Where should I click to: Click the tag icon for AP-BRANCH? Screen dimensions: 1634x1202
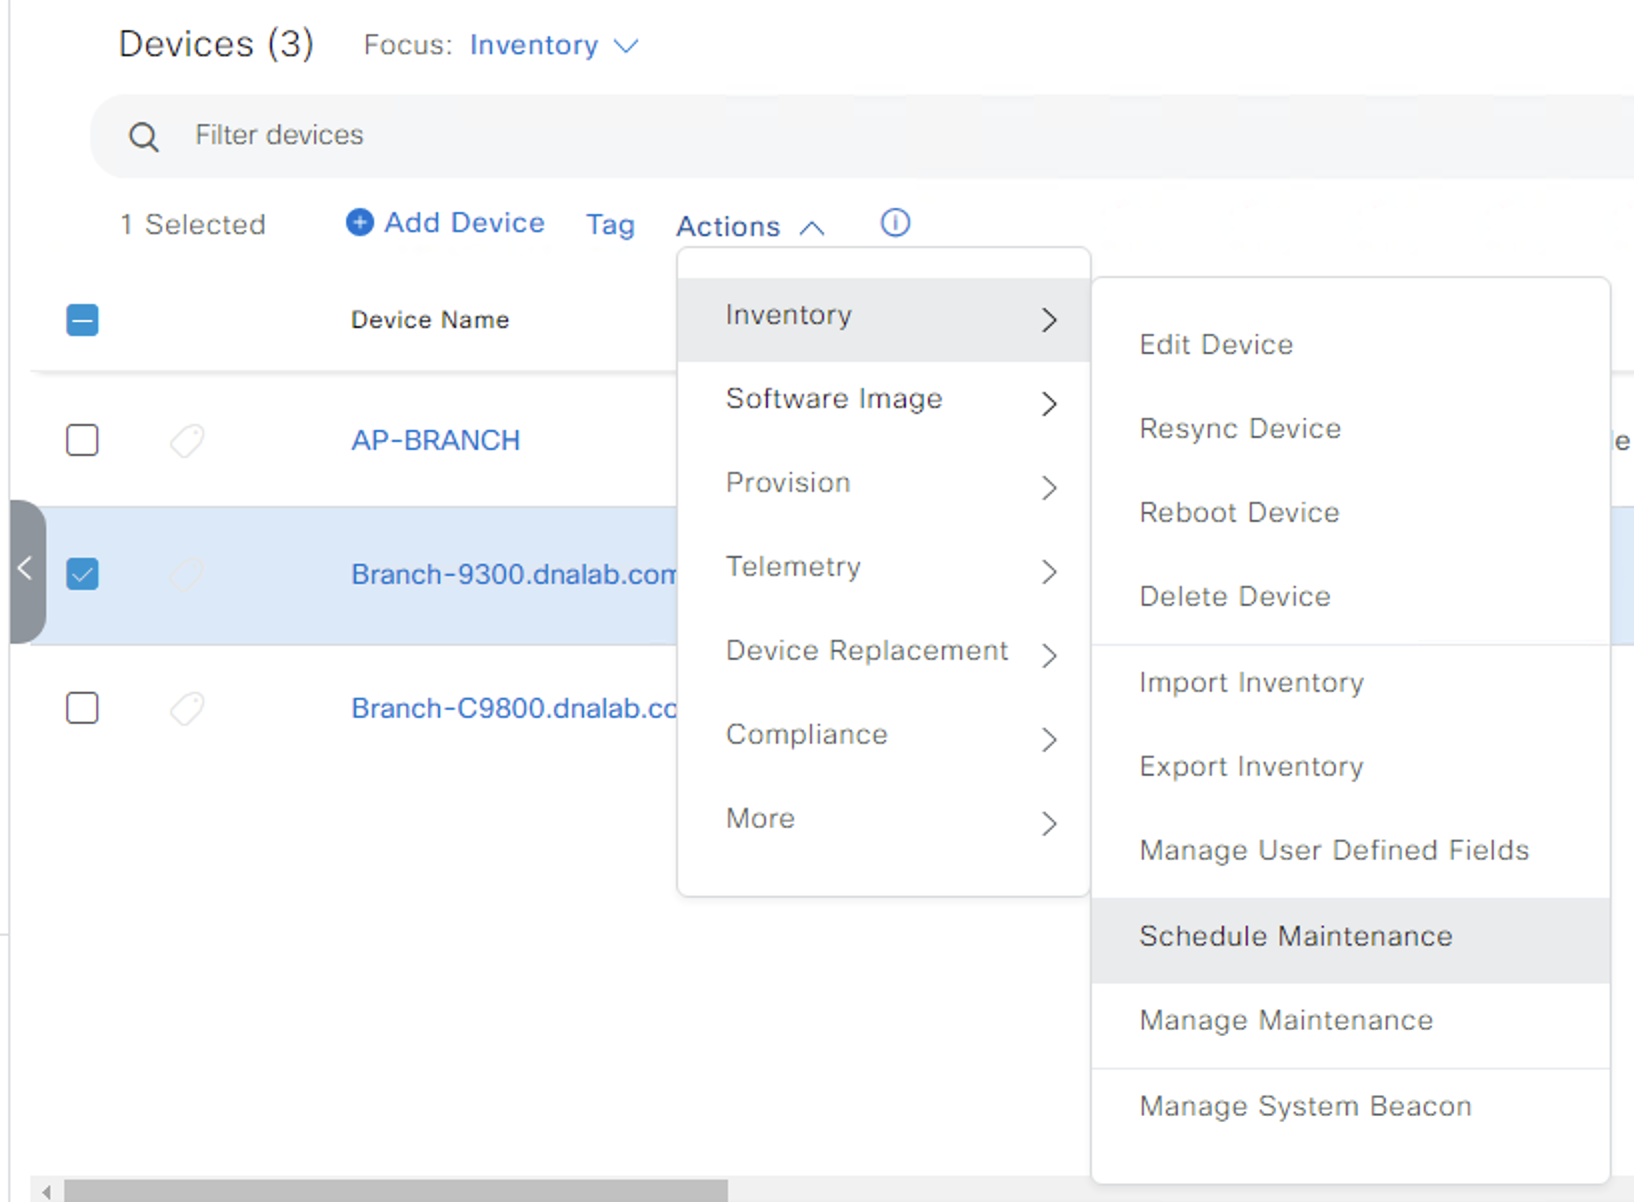click(187, 440)
